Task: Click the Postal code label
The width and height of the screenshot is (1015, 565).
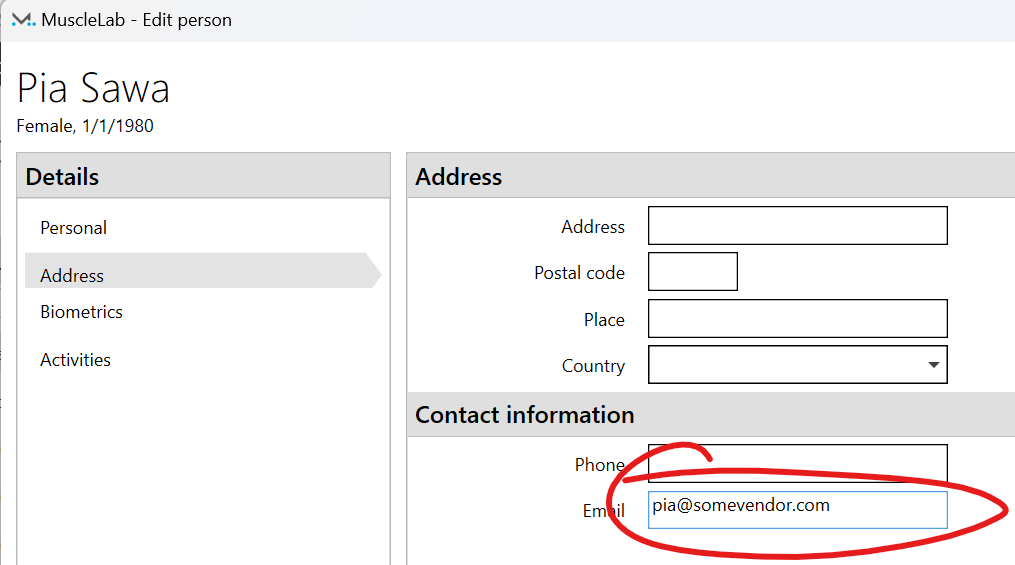Action: coord(579,273)
